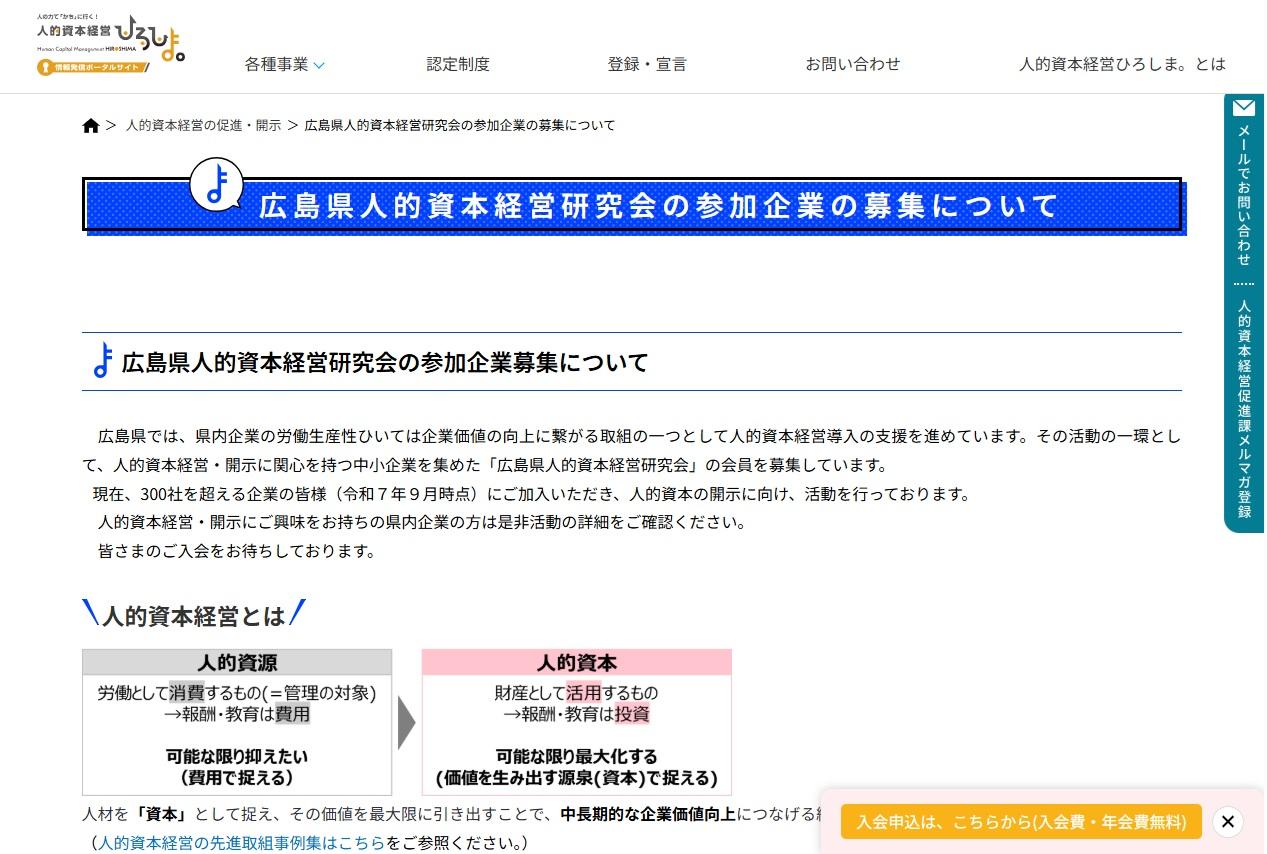This screenshot has width=1267, height=854.
Task: Open 人的資本経営促進課メルマガ登録 side tab
Action: pos(1244,408)
